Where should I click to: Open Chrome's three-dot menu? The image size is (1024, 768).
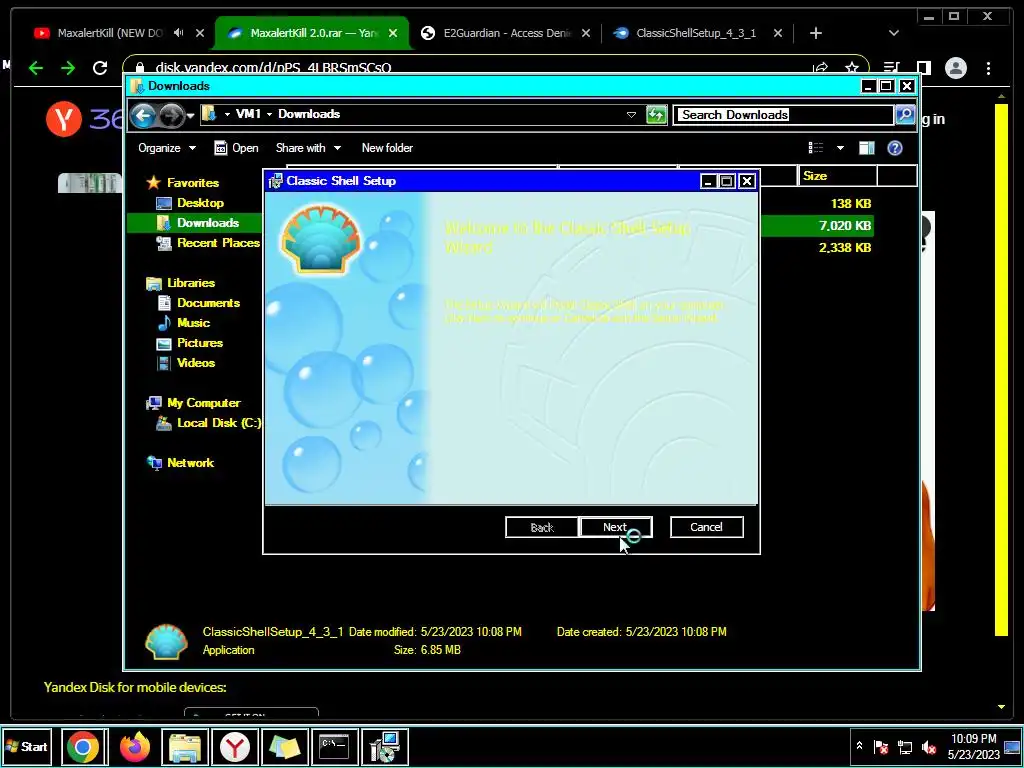pyautogui.click(x=988, y=68)
